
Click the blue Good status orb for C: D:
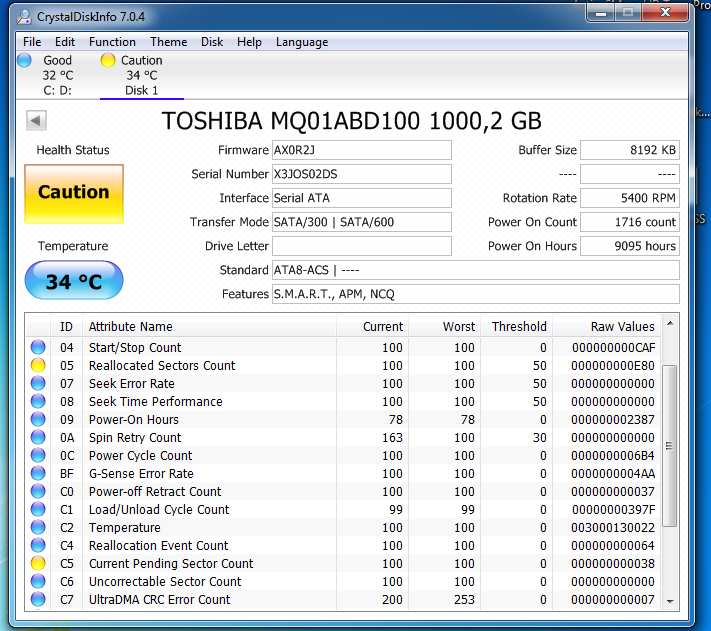coord(24,60)
